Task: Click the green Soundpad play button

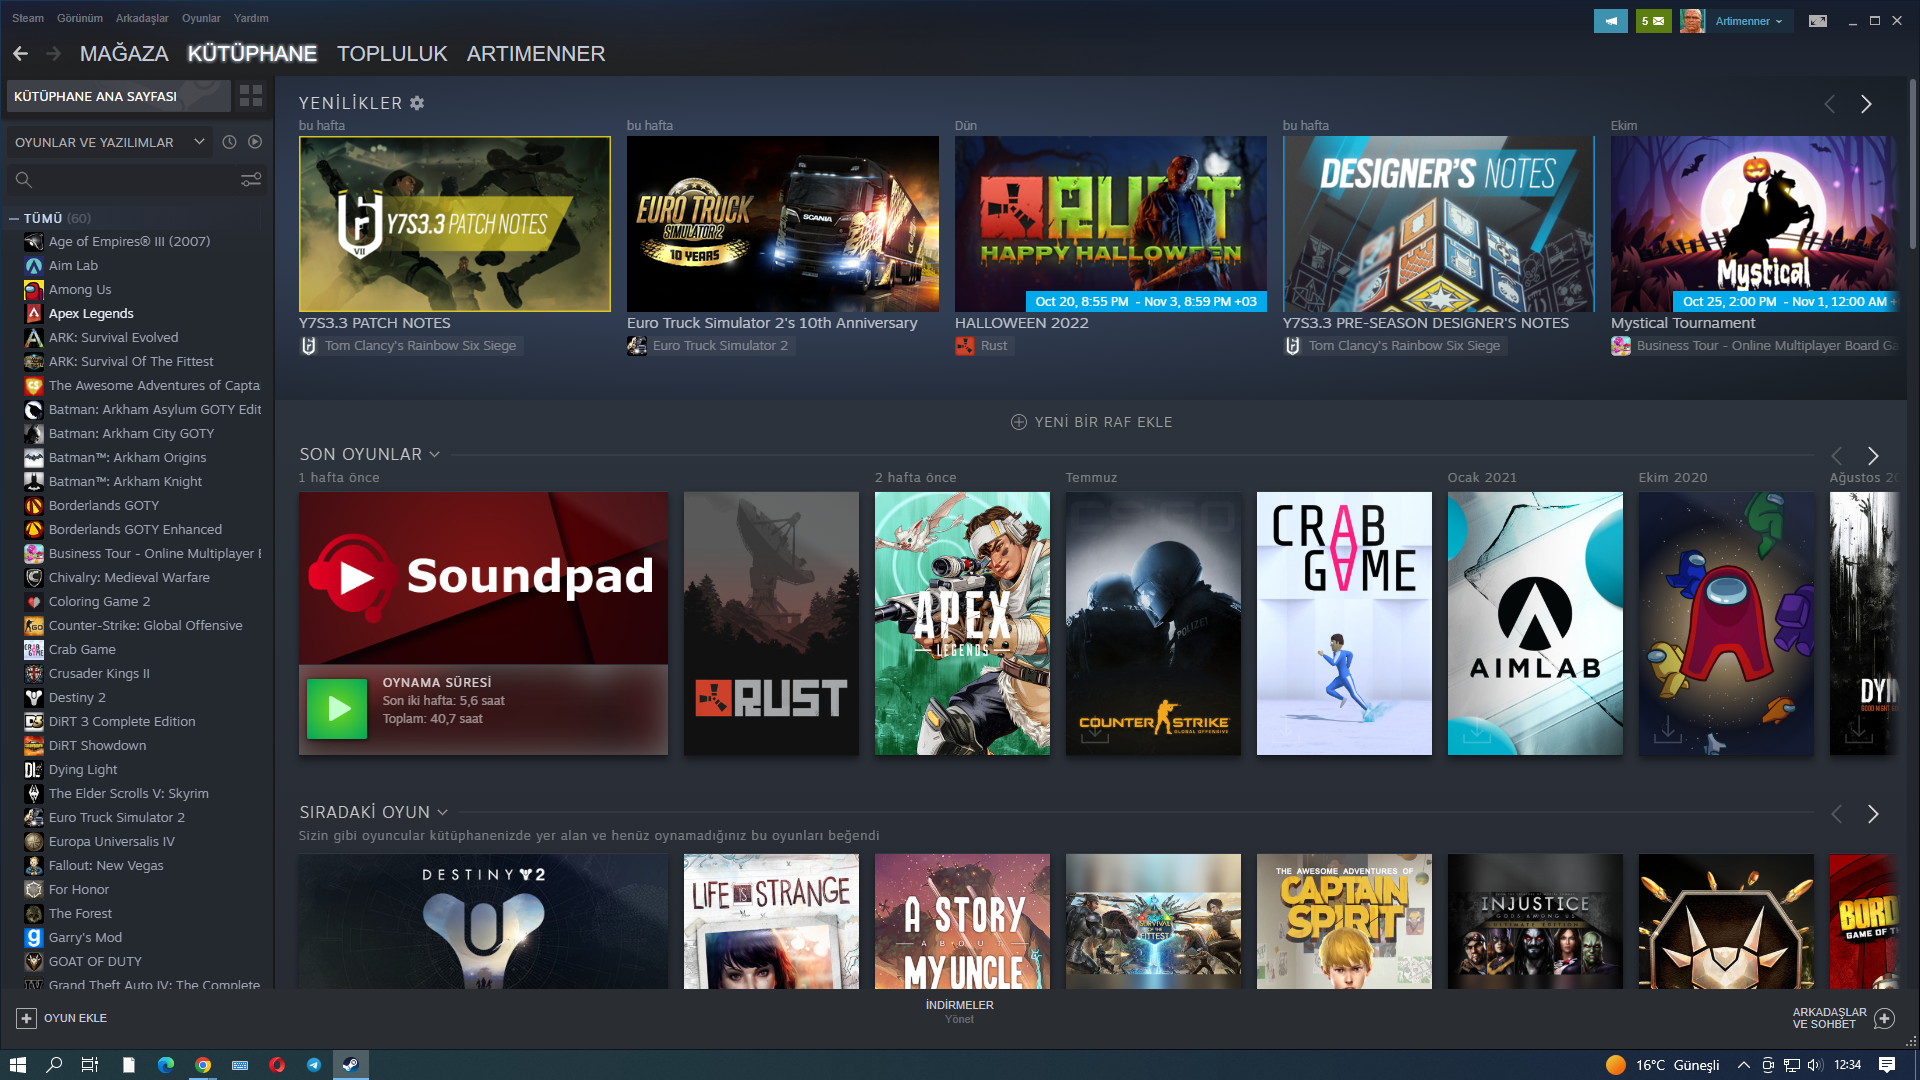Action: (x=337, y=709)
